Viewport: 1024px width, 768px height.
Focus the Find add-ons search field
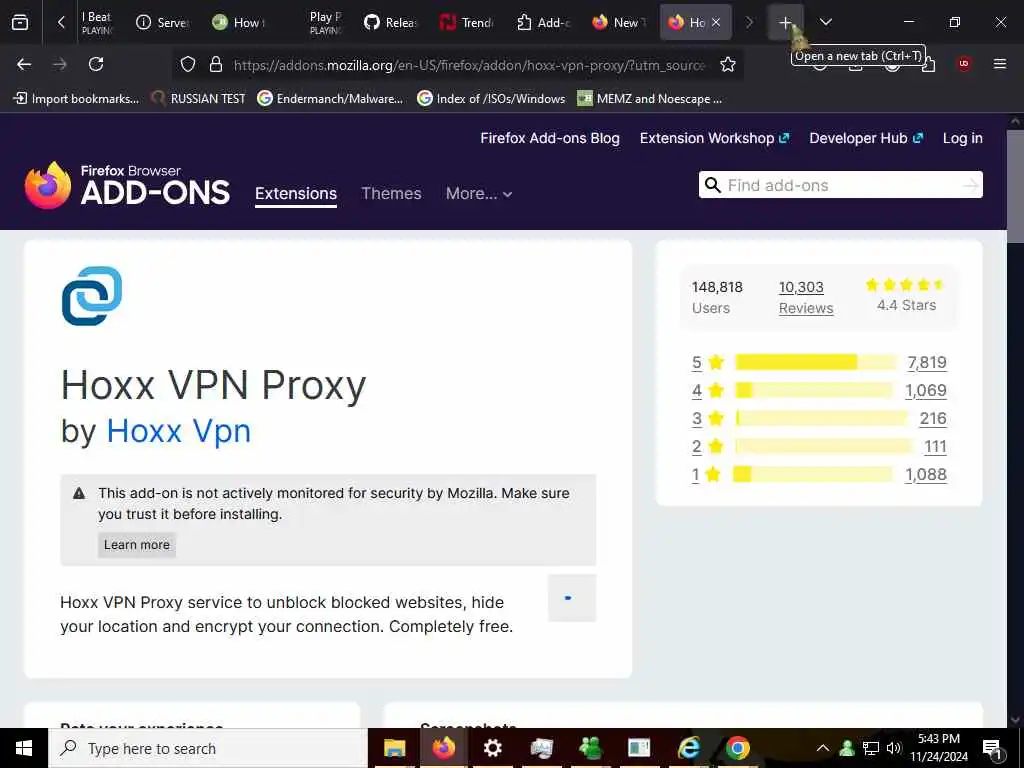point(840,185)
